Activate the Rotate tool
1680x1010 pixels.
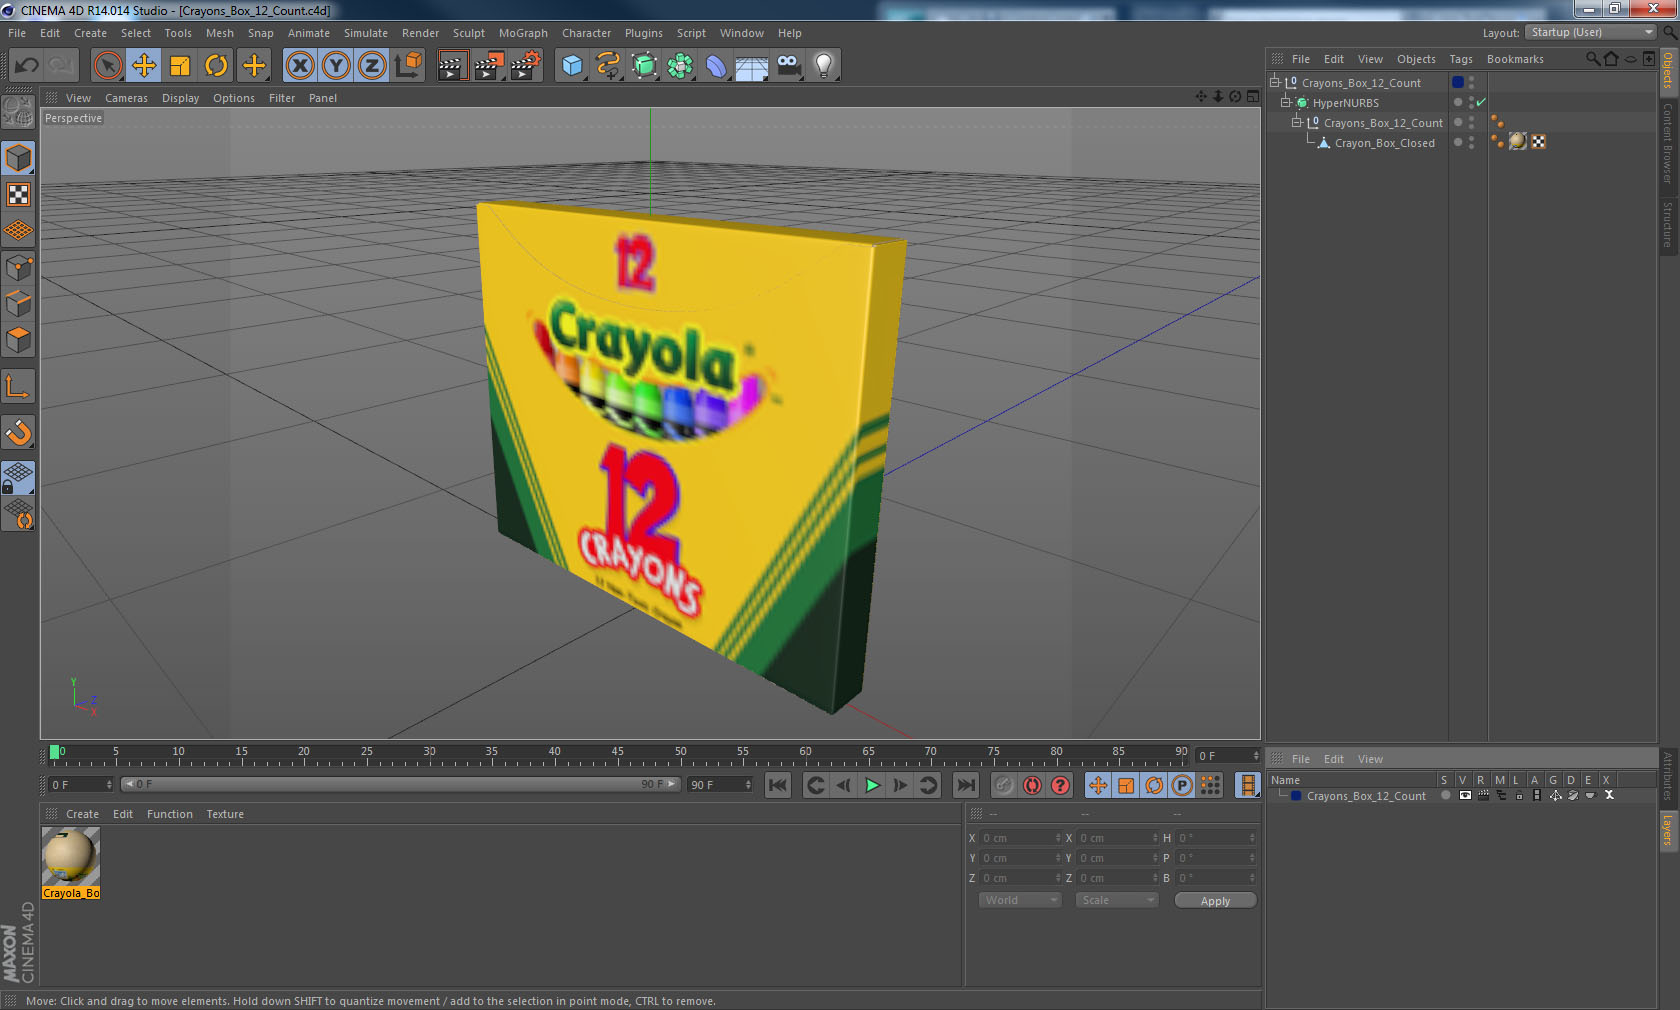click(216, 66)
